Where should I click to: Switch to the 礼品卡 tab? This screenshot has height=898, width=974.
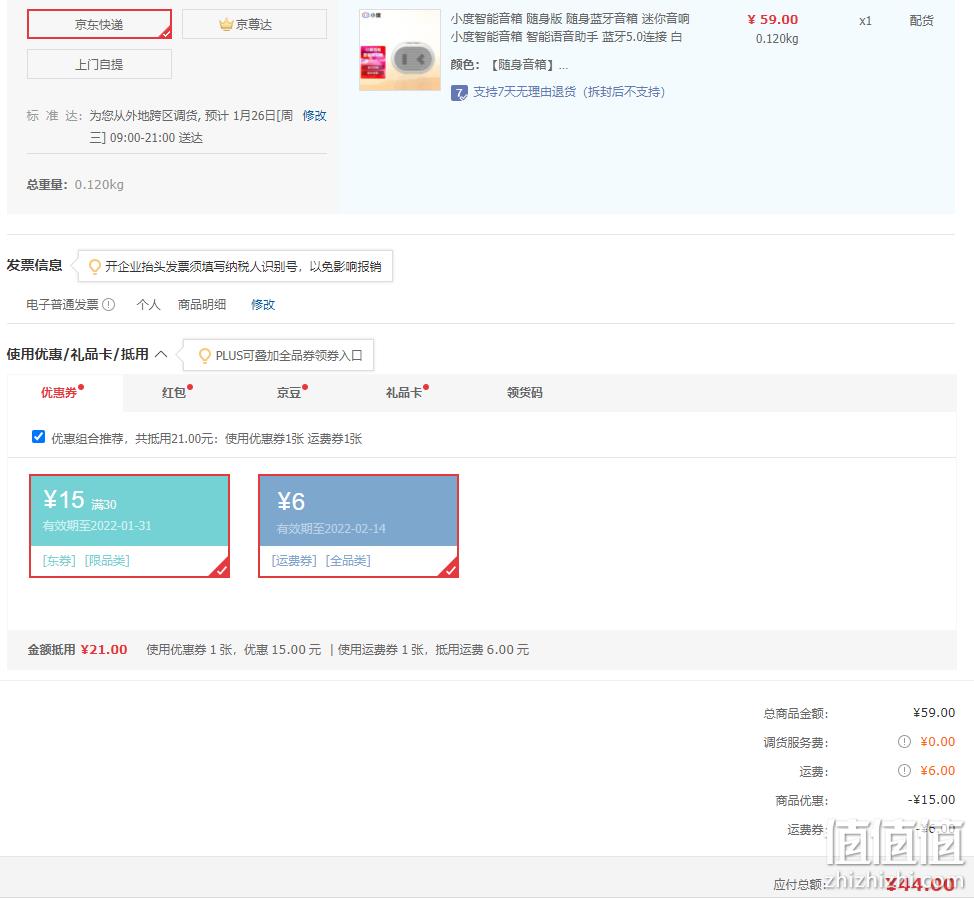click(404, 392)
